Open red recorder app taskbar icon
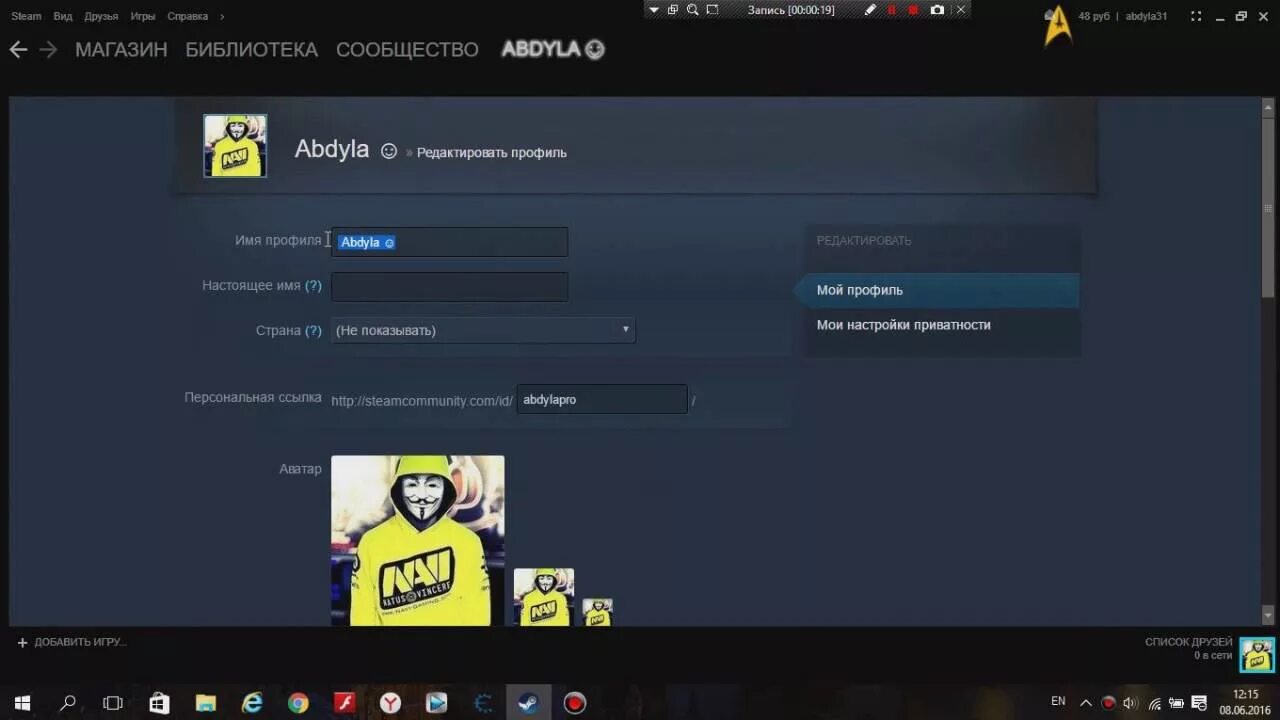 tap(574, 703)
